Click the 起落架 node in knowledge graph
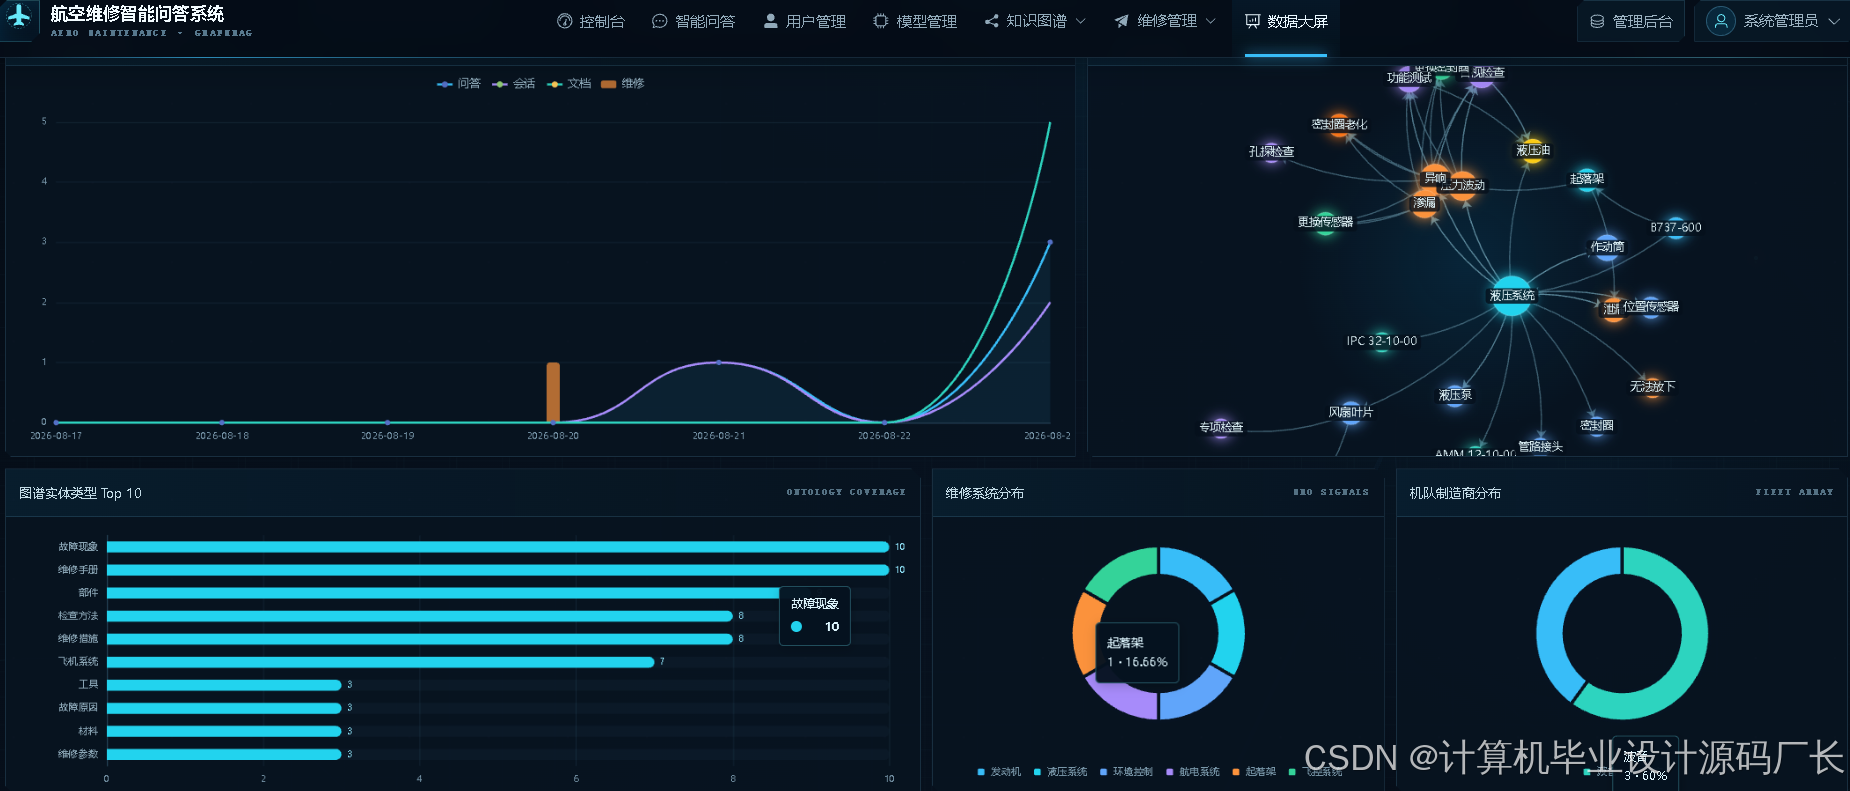Viewport: 1850px width, 791px height. pyautogui.click(x=1587, y=180)
